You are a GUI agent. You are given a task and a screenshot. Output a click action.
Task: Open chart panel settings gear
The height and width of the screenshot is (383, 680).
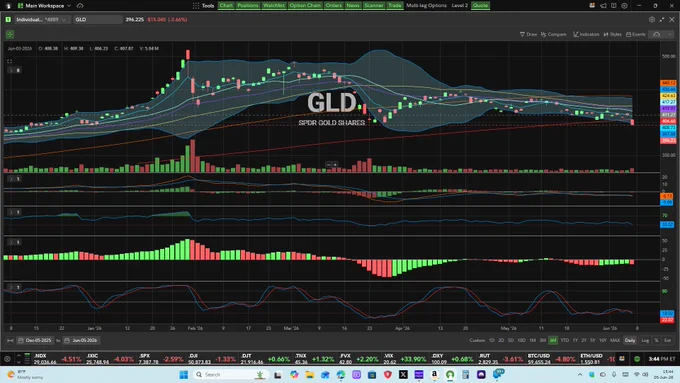tap(652, 20)
